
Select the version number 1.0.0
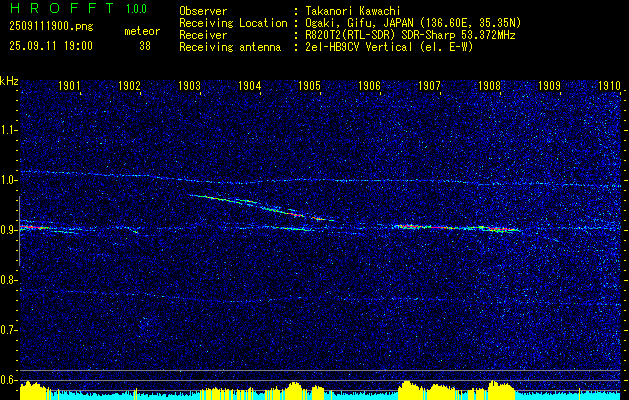pyautogui.click(x=136, y=9)
